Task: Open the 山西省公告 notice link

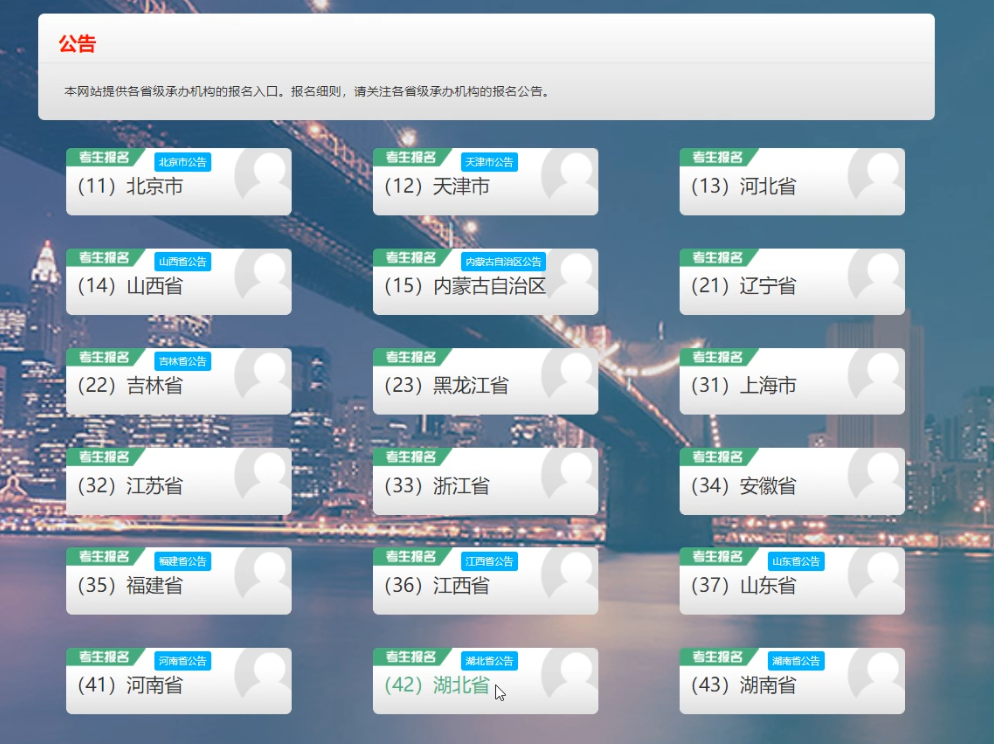Action: [x=183, y=261]
